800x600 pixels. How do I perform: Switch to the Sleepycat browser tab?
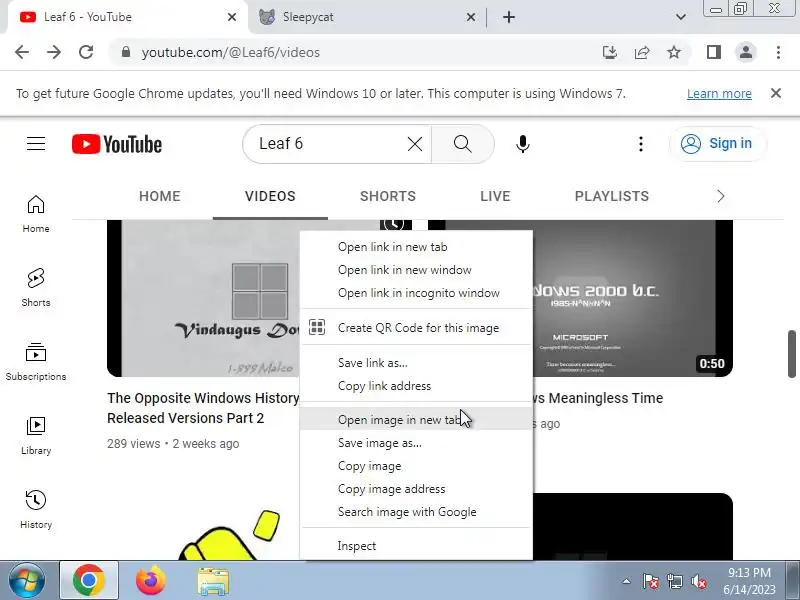coord(357,17)
